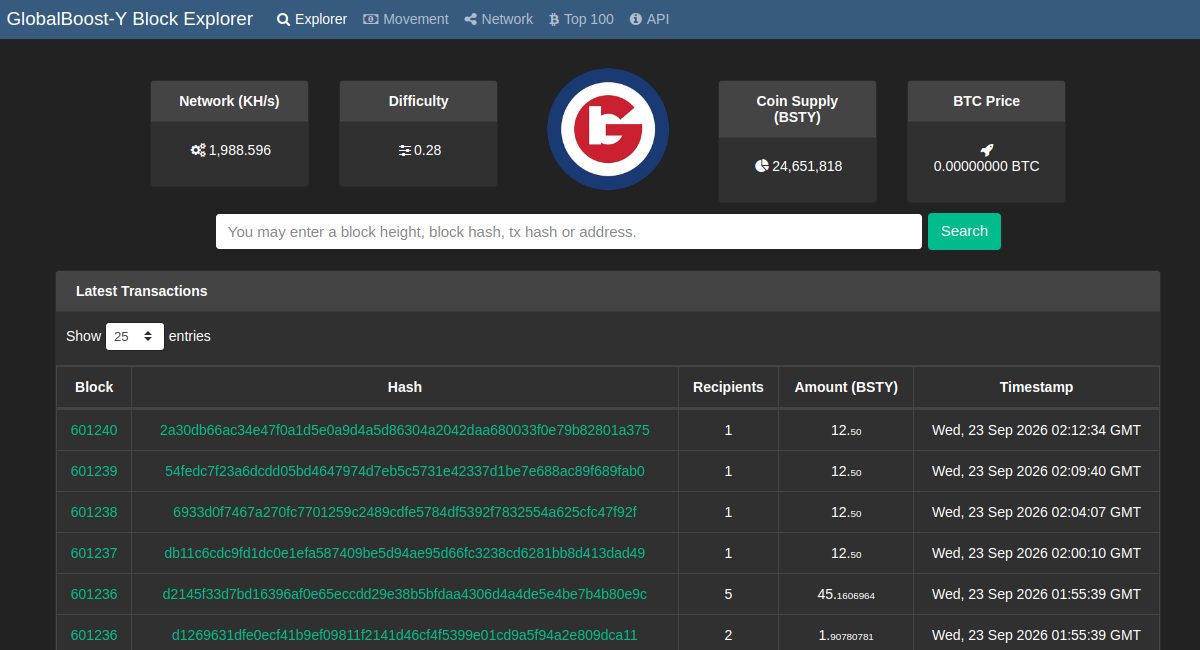Open block 601236 with 5 recipients
This screenshot has width=1200, height=650.
(94, 594)
